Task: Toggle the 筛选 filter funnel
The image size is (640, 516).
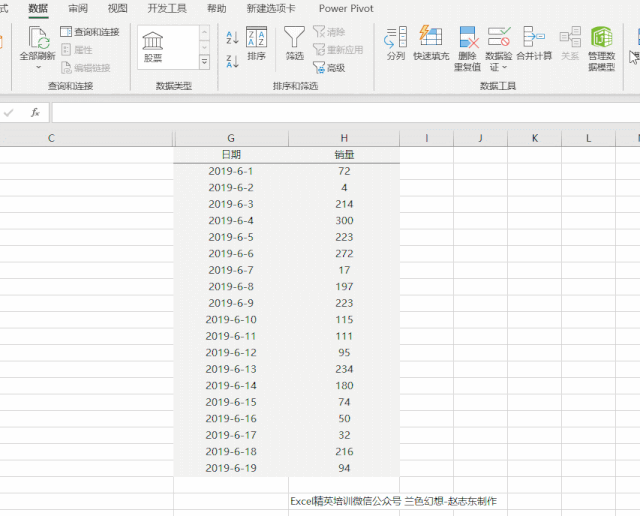Action: (294, 44)
